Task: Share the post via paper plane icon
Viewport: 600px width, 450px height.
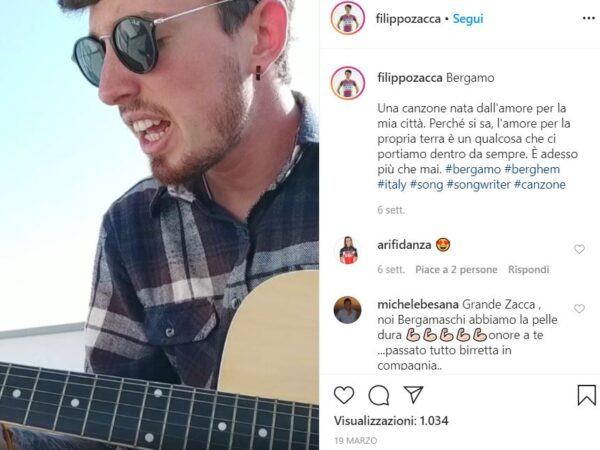Action: (413, 394)
